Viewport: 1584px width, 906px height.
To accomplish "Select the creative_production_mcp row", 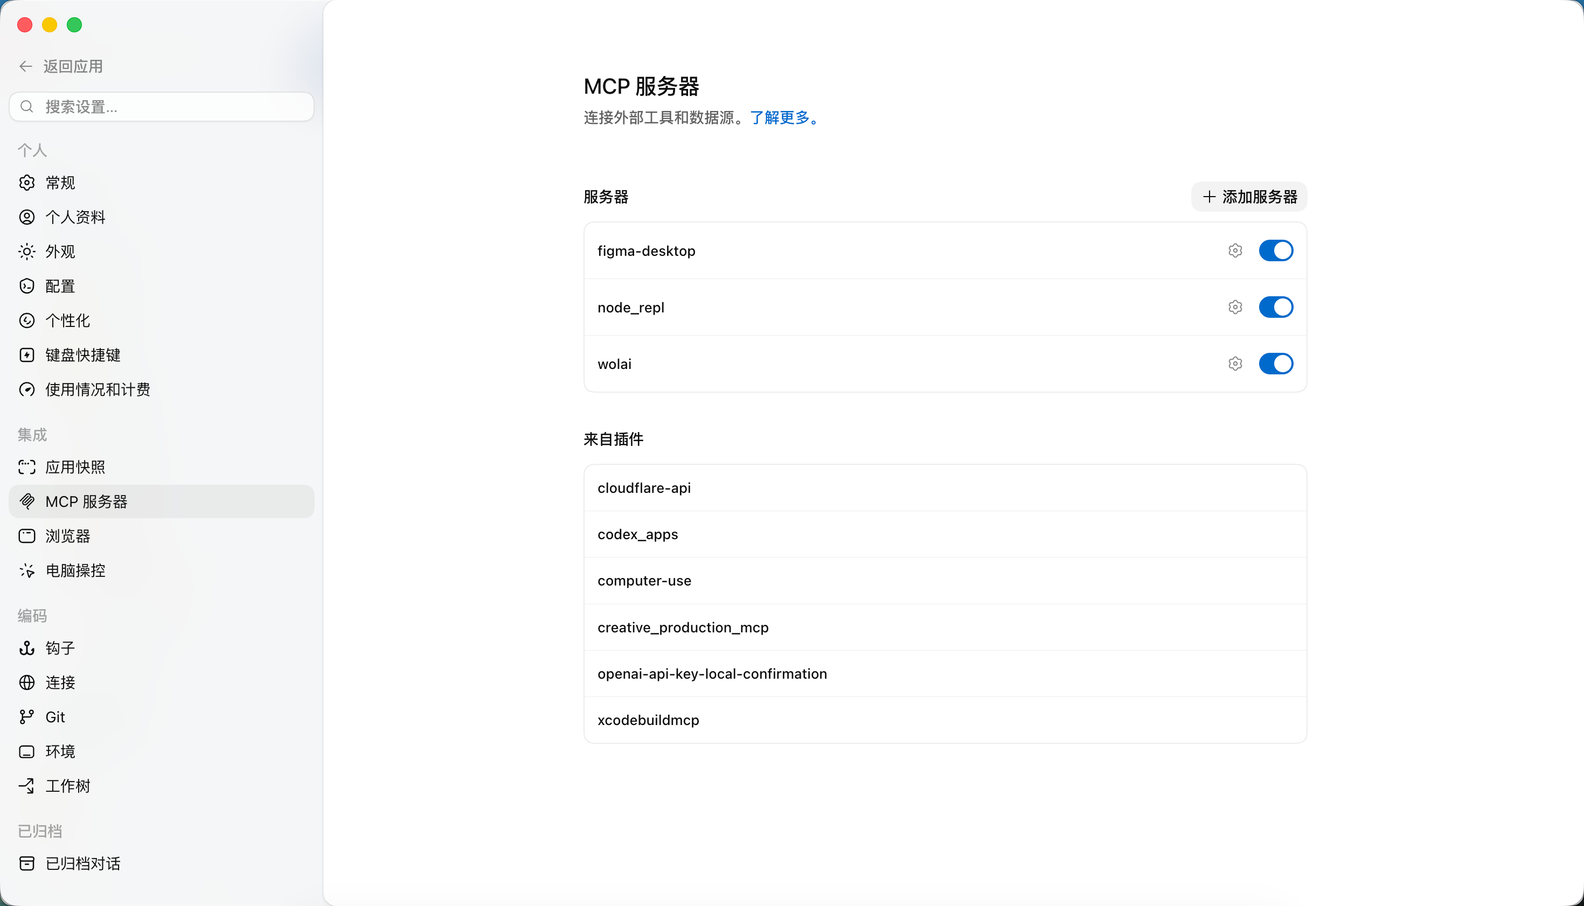I will 945,627.
